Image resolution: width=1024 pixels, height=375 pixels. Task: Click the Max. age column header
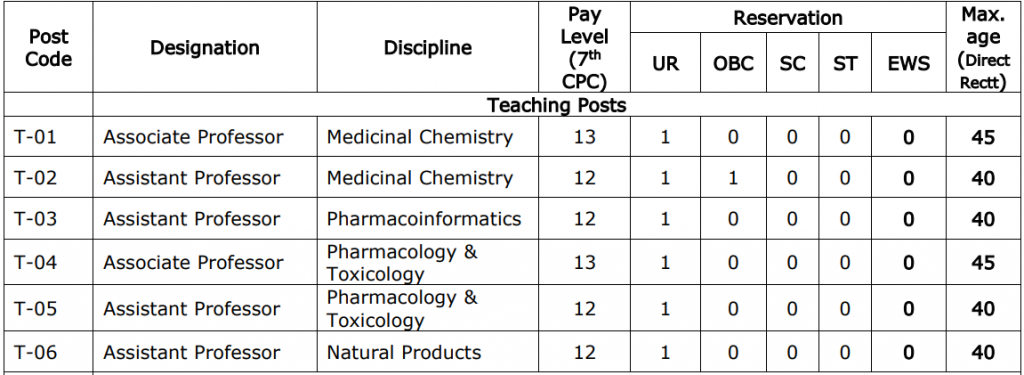984,47
